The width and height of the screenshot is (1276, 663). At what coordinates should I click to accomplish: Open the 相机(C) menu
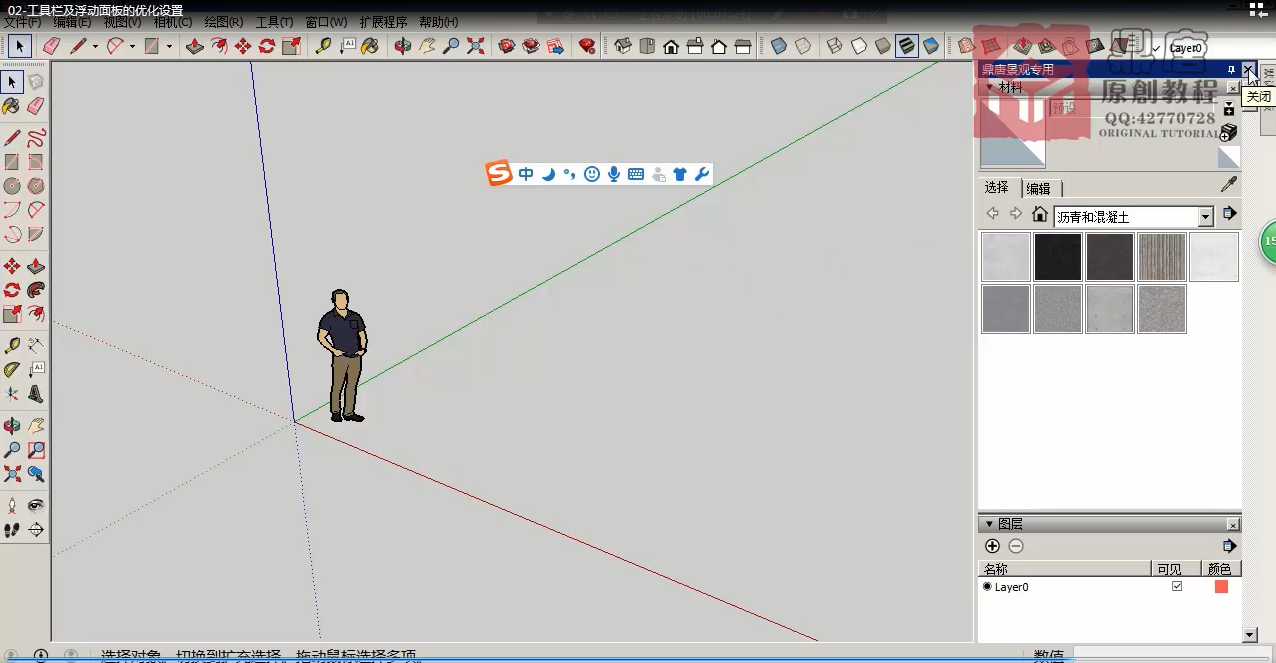(173, 22)
